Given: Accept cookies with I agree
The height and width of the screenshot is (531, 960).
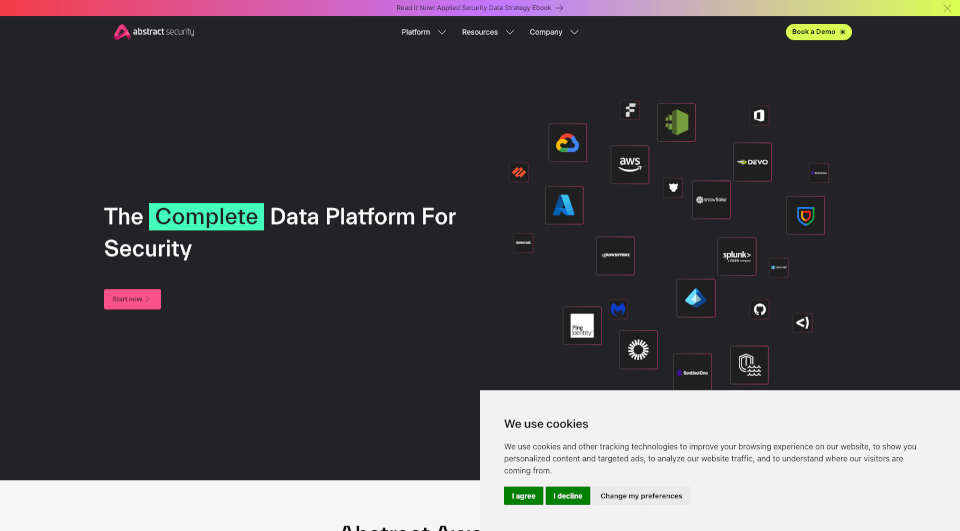Looking at the screenshot, I should pos(523,495).
